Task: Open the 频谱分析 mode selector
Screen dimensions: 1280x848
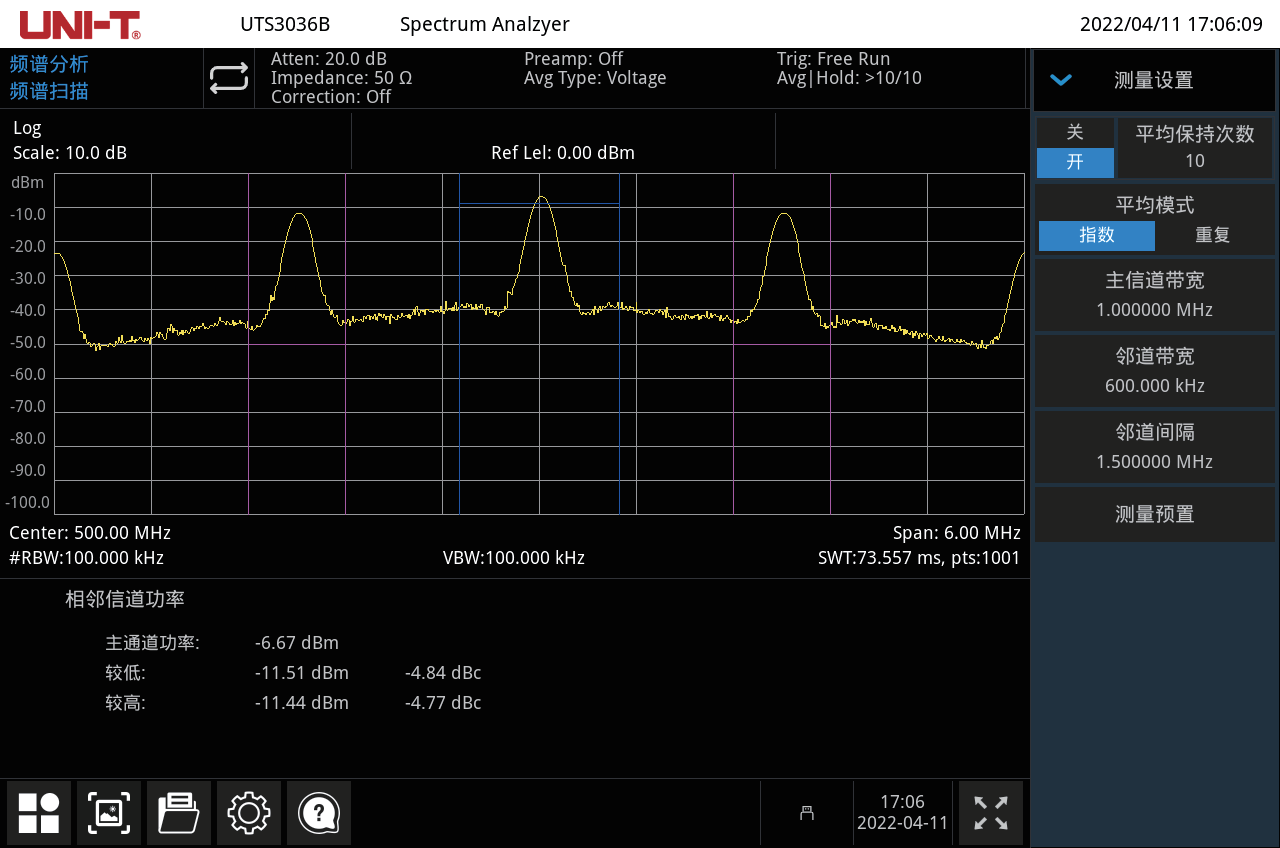Action: point(49,64)
